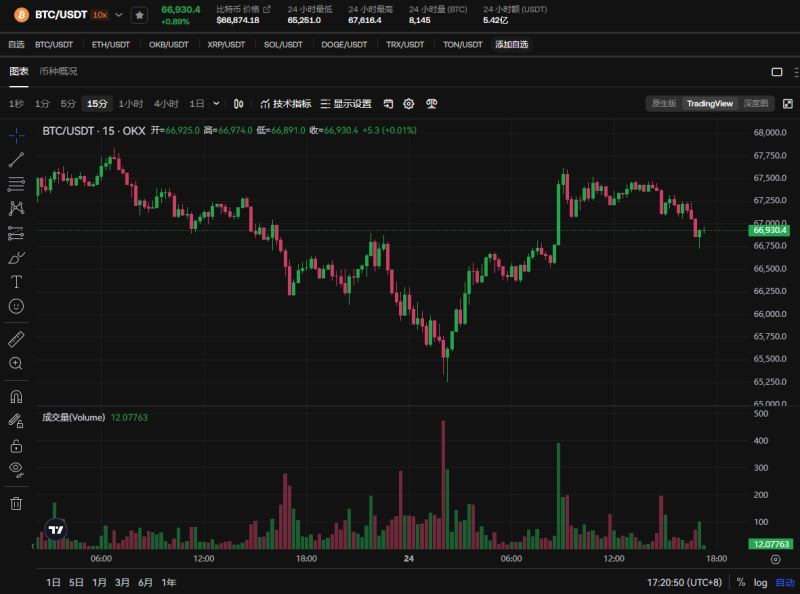
Task: Open the emoji sticker tool
Action: pyautogui.click(x=16, y=306)
